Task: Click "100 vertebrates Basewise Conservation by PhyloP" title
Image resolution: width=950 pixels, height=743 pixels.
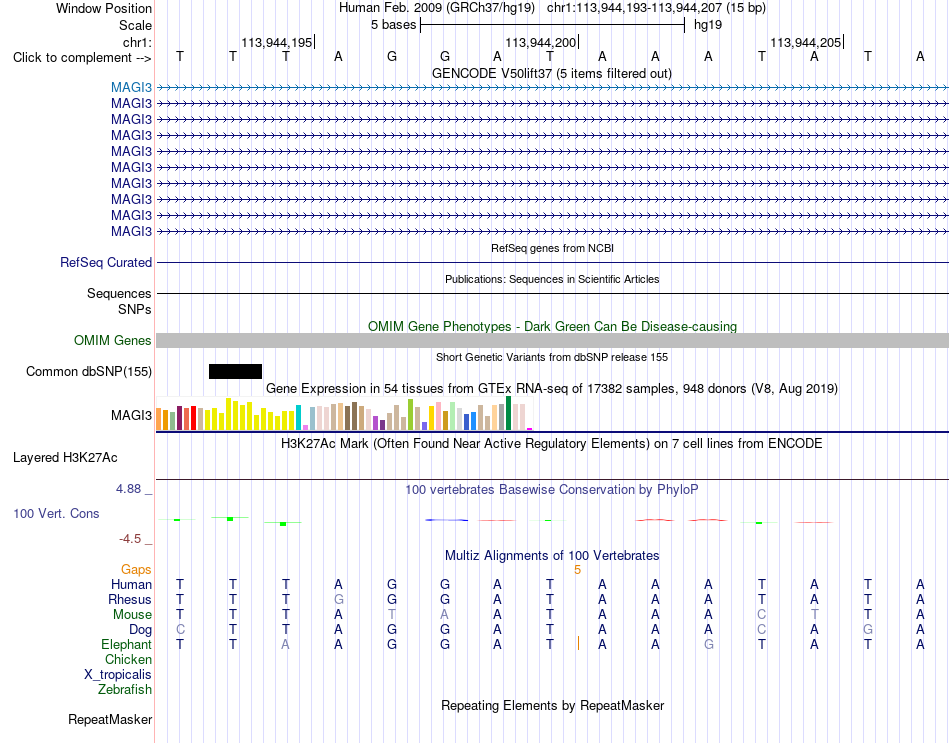Action: [552, 490]
